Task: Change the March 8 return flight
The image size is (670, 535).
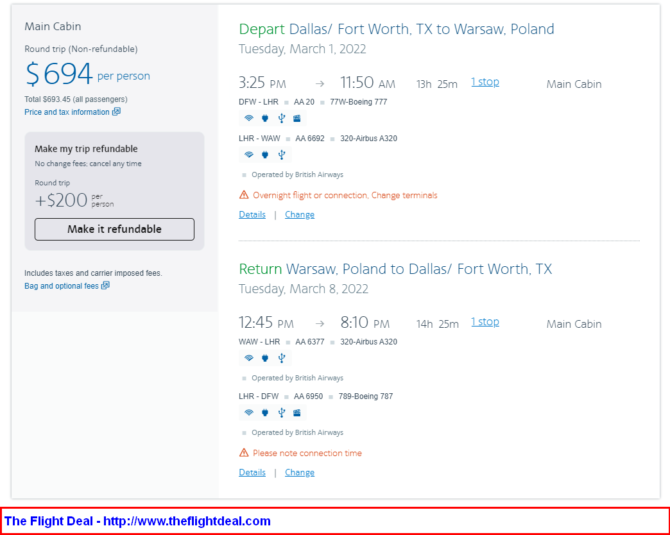Action: [300, 473]
